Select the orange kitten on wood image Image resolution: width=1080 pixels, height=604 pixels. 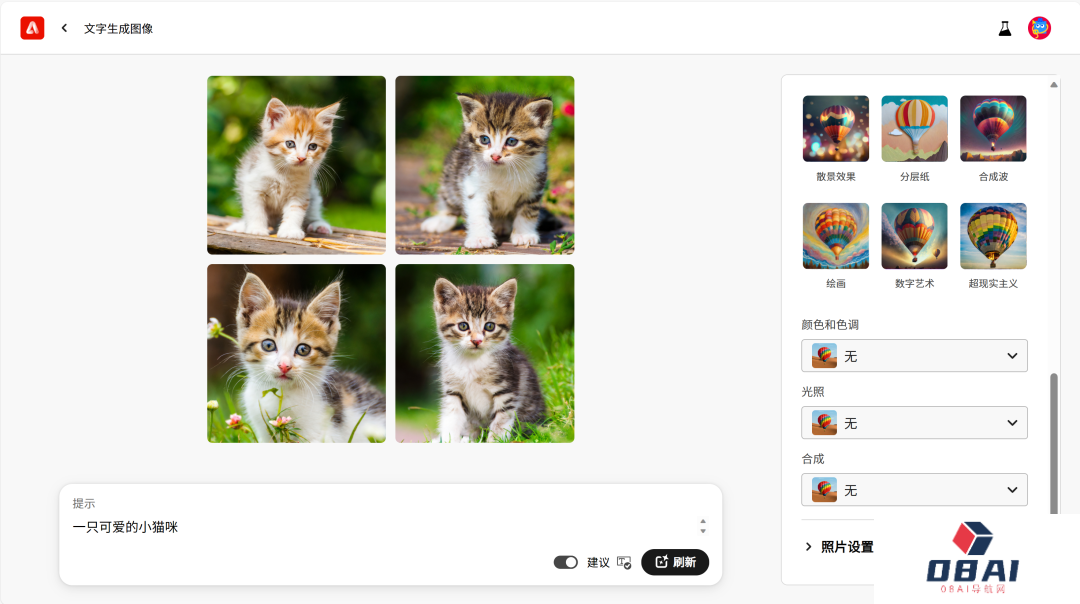296,165
